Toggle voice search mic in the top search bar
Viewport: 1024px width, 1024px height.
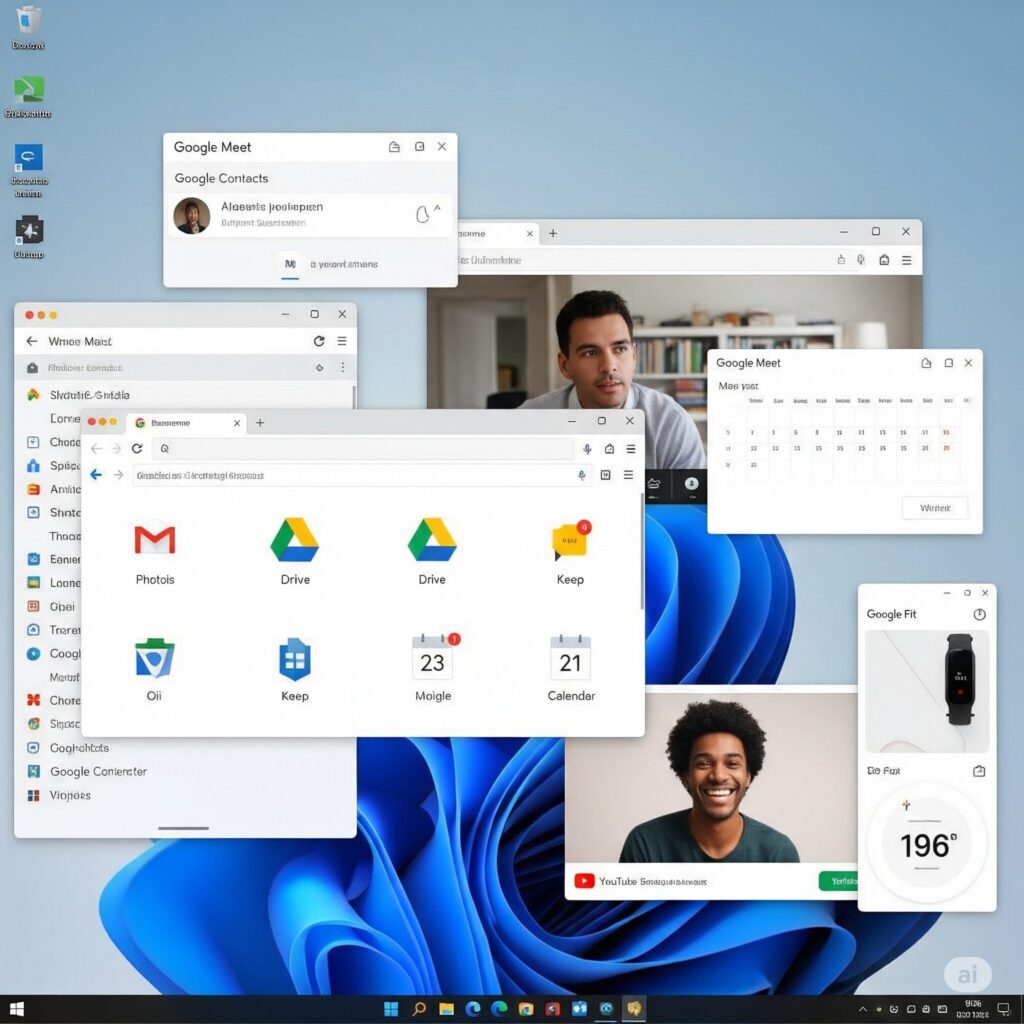click(x=587, y=449)
